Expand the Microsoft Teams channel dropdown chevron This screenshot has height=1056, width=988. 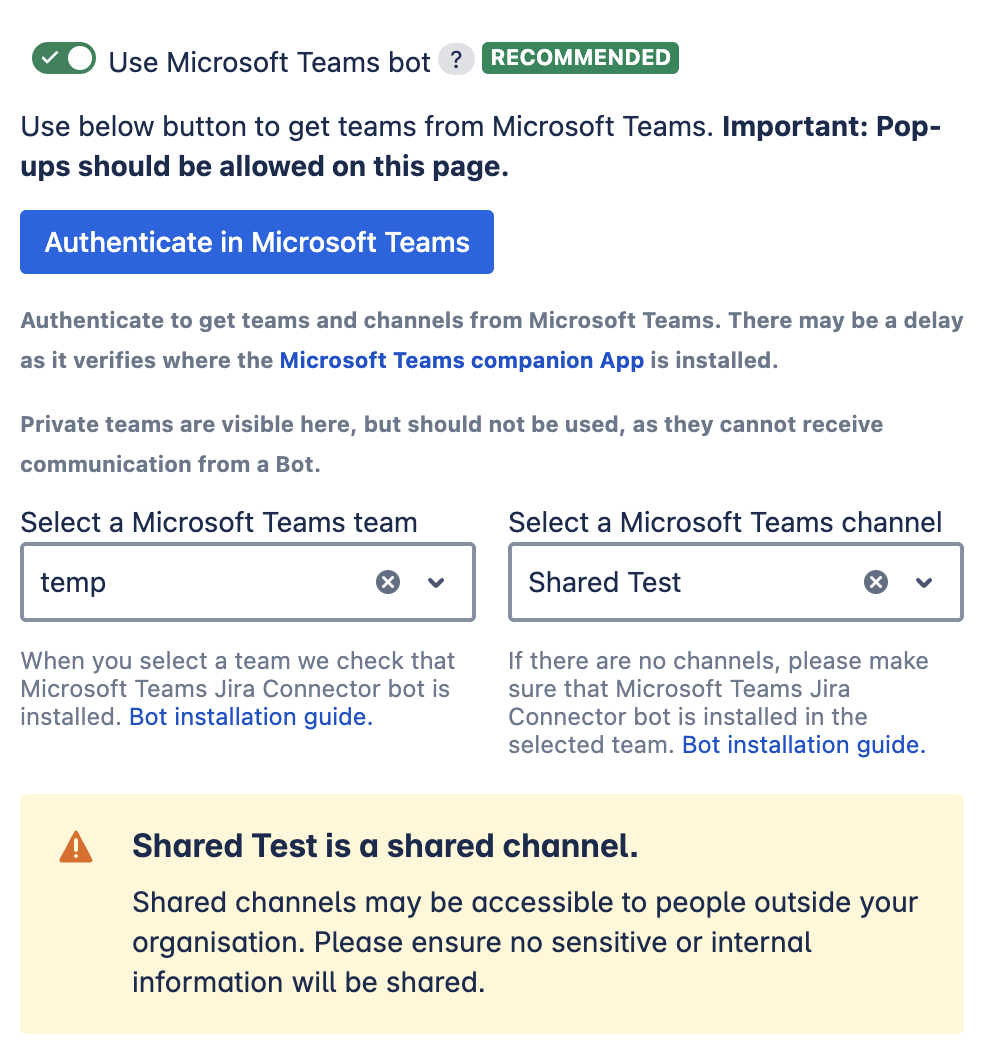[924, 582]
